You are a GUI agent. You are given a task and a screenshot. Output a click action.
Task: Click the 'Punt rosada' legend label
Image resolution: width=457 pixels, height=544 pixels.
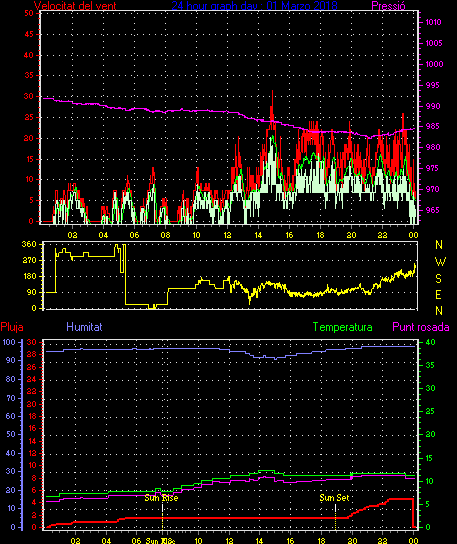pyautogui.click(x=421, y=327)
